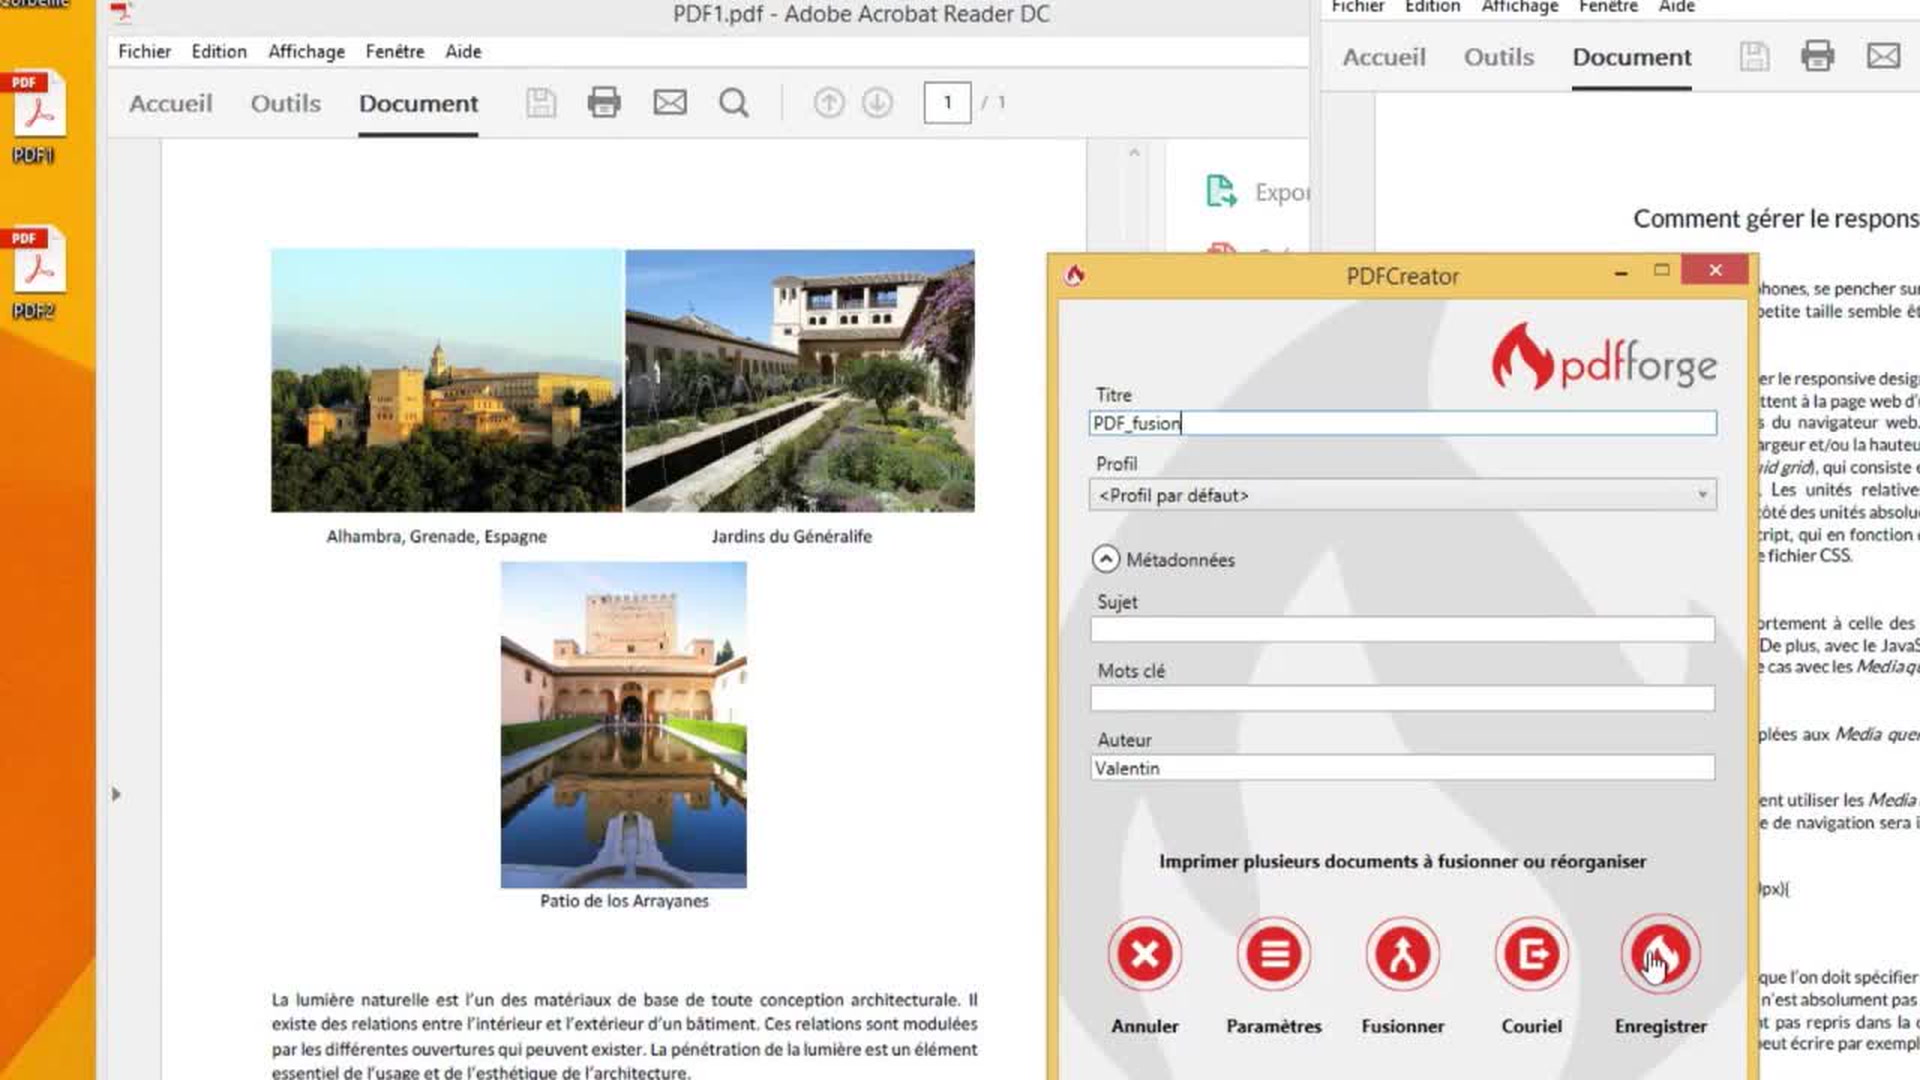The height and width of the screenshot is (1080, 1920).
Task: Open the search icon in Acrobat Reader
Action: [735, 102]
